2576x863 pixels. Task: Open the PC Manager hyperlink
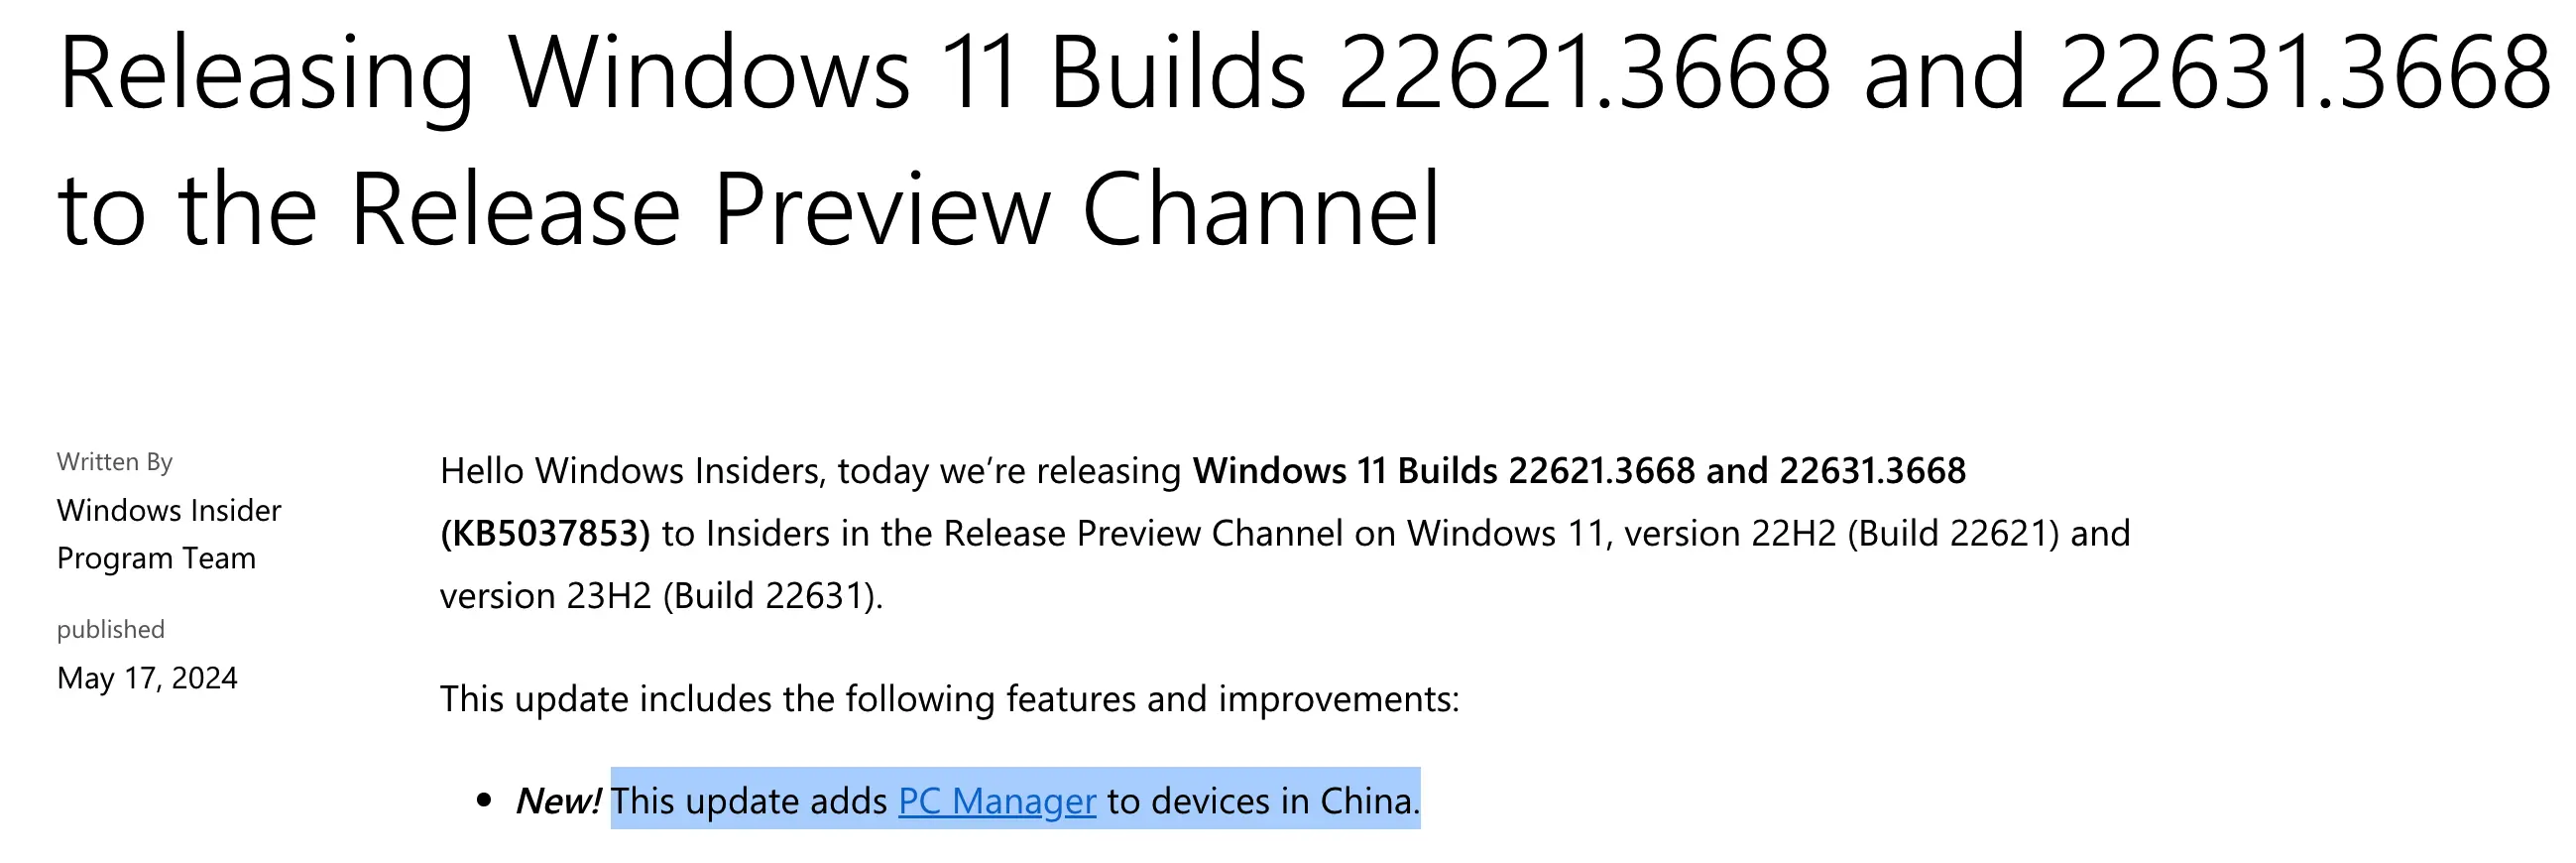coord(996,801)
